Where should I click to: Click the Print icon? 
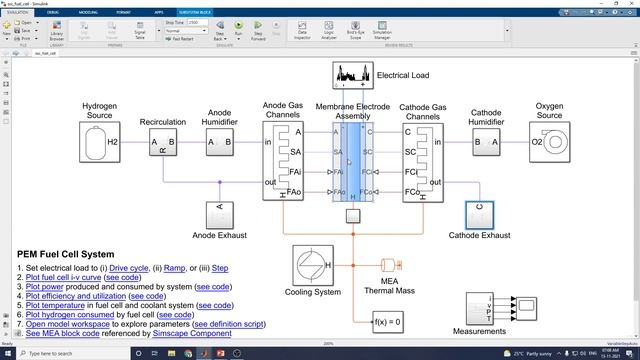pyautogui.click(x=17, y=38)
